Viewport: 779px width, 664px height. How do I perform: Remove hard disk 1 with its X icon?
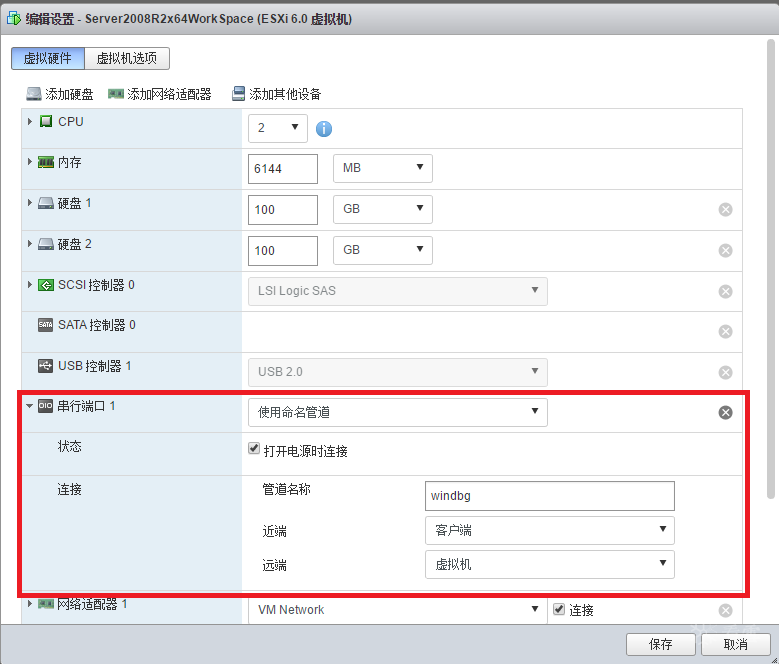point(725,210)
